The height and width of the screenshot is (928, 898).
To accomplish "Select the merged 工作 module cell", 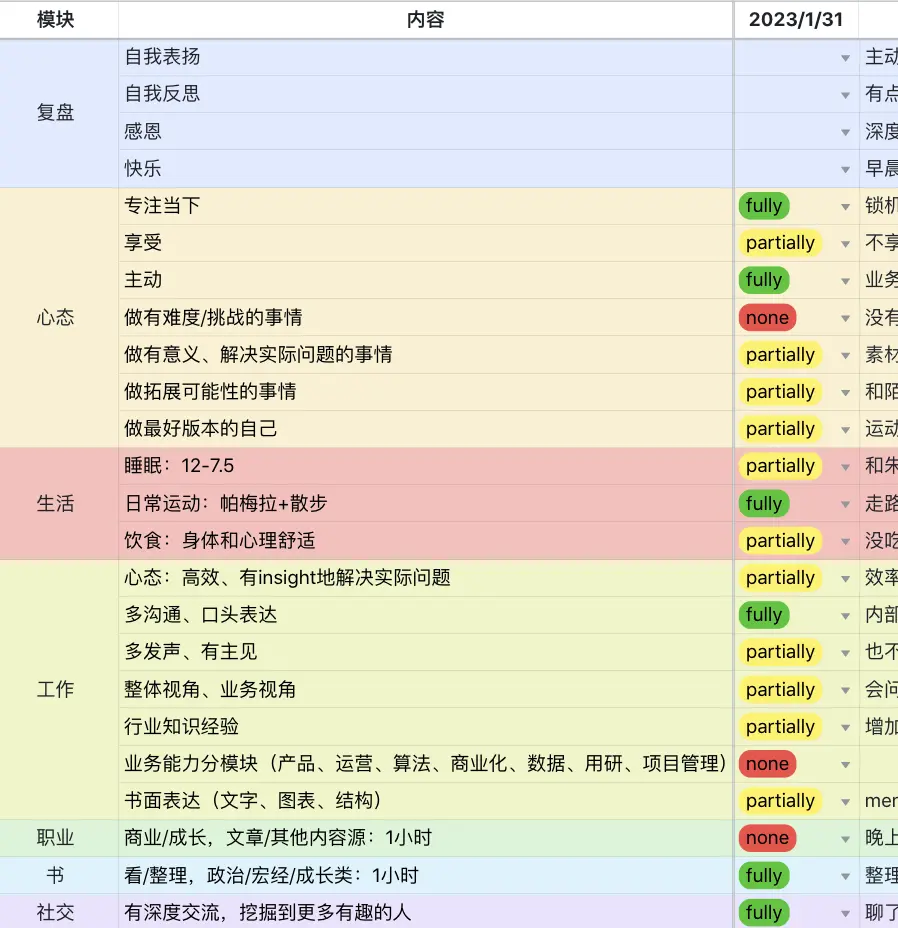I will 56,690.
